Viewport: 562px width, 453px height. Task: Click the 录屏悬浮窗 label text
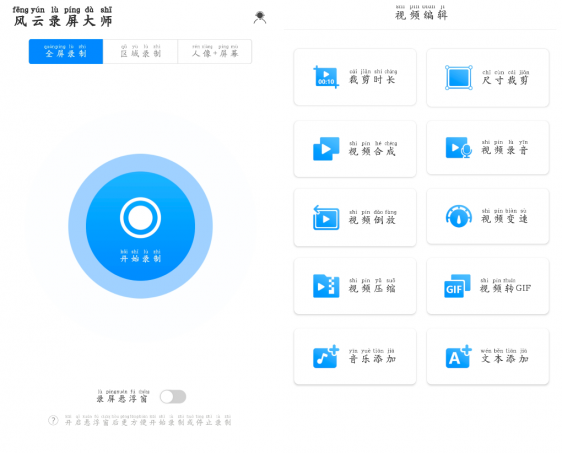point(123,396)
